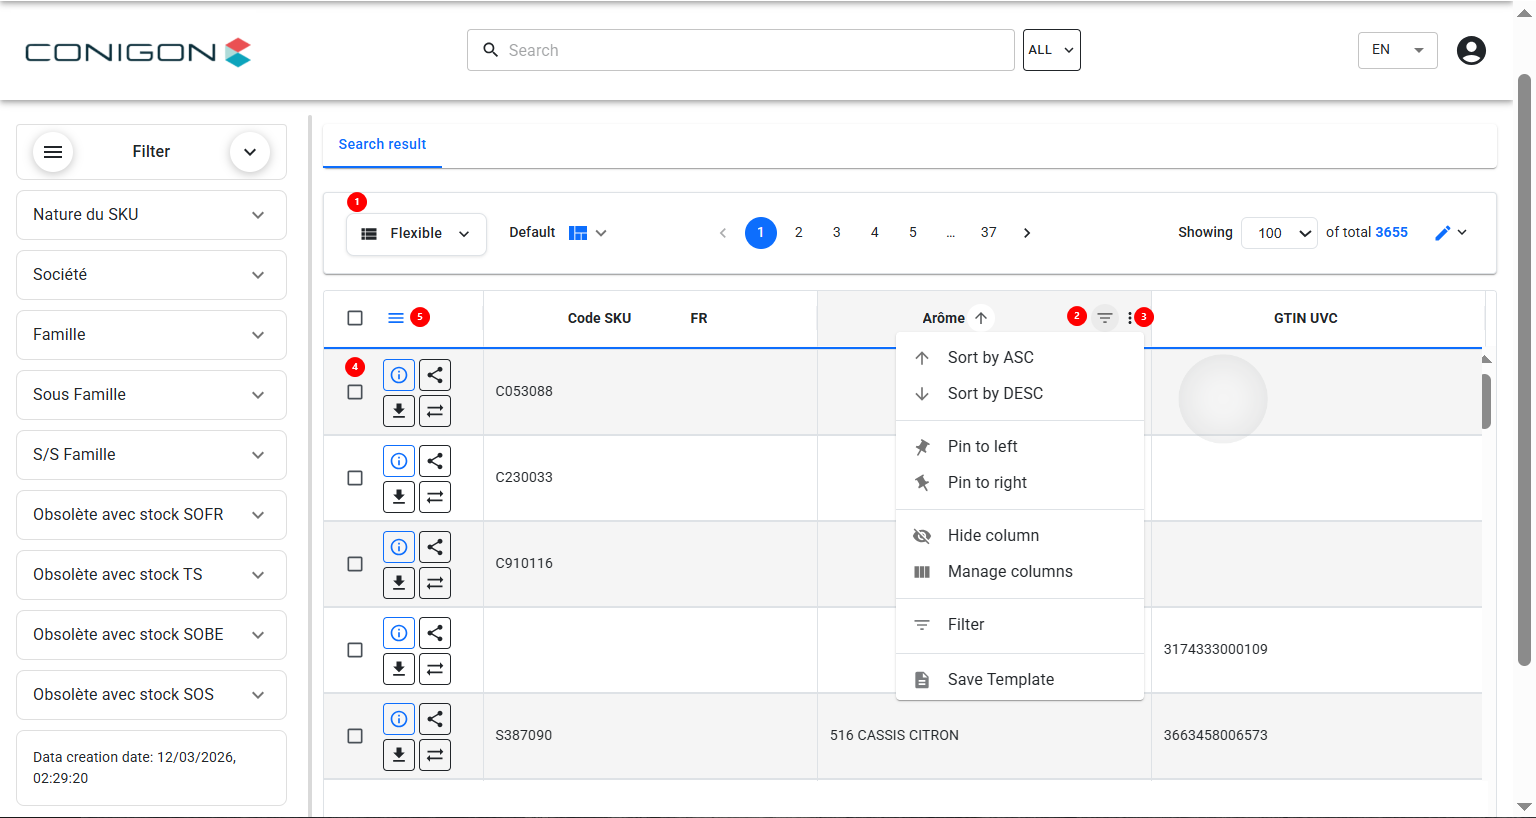Click the share icon for row C230033

(x=435, y=461)
